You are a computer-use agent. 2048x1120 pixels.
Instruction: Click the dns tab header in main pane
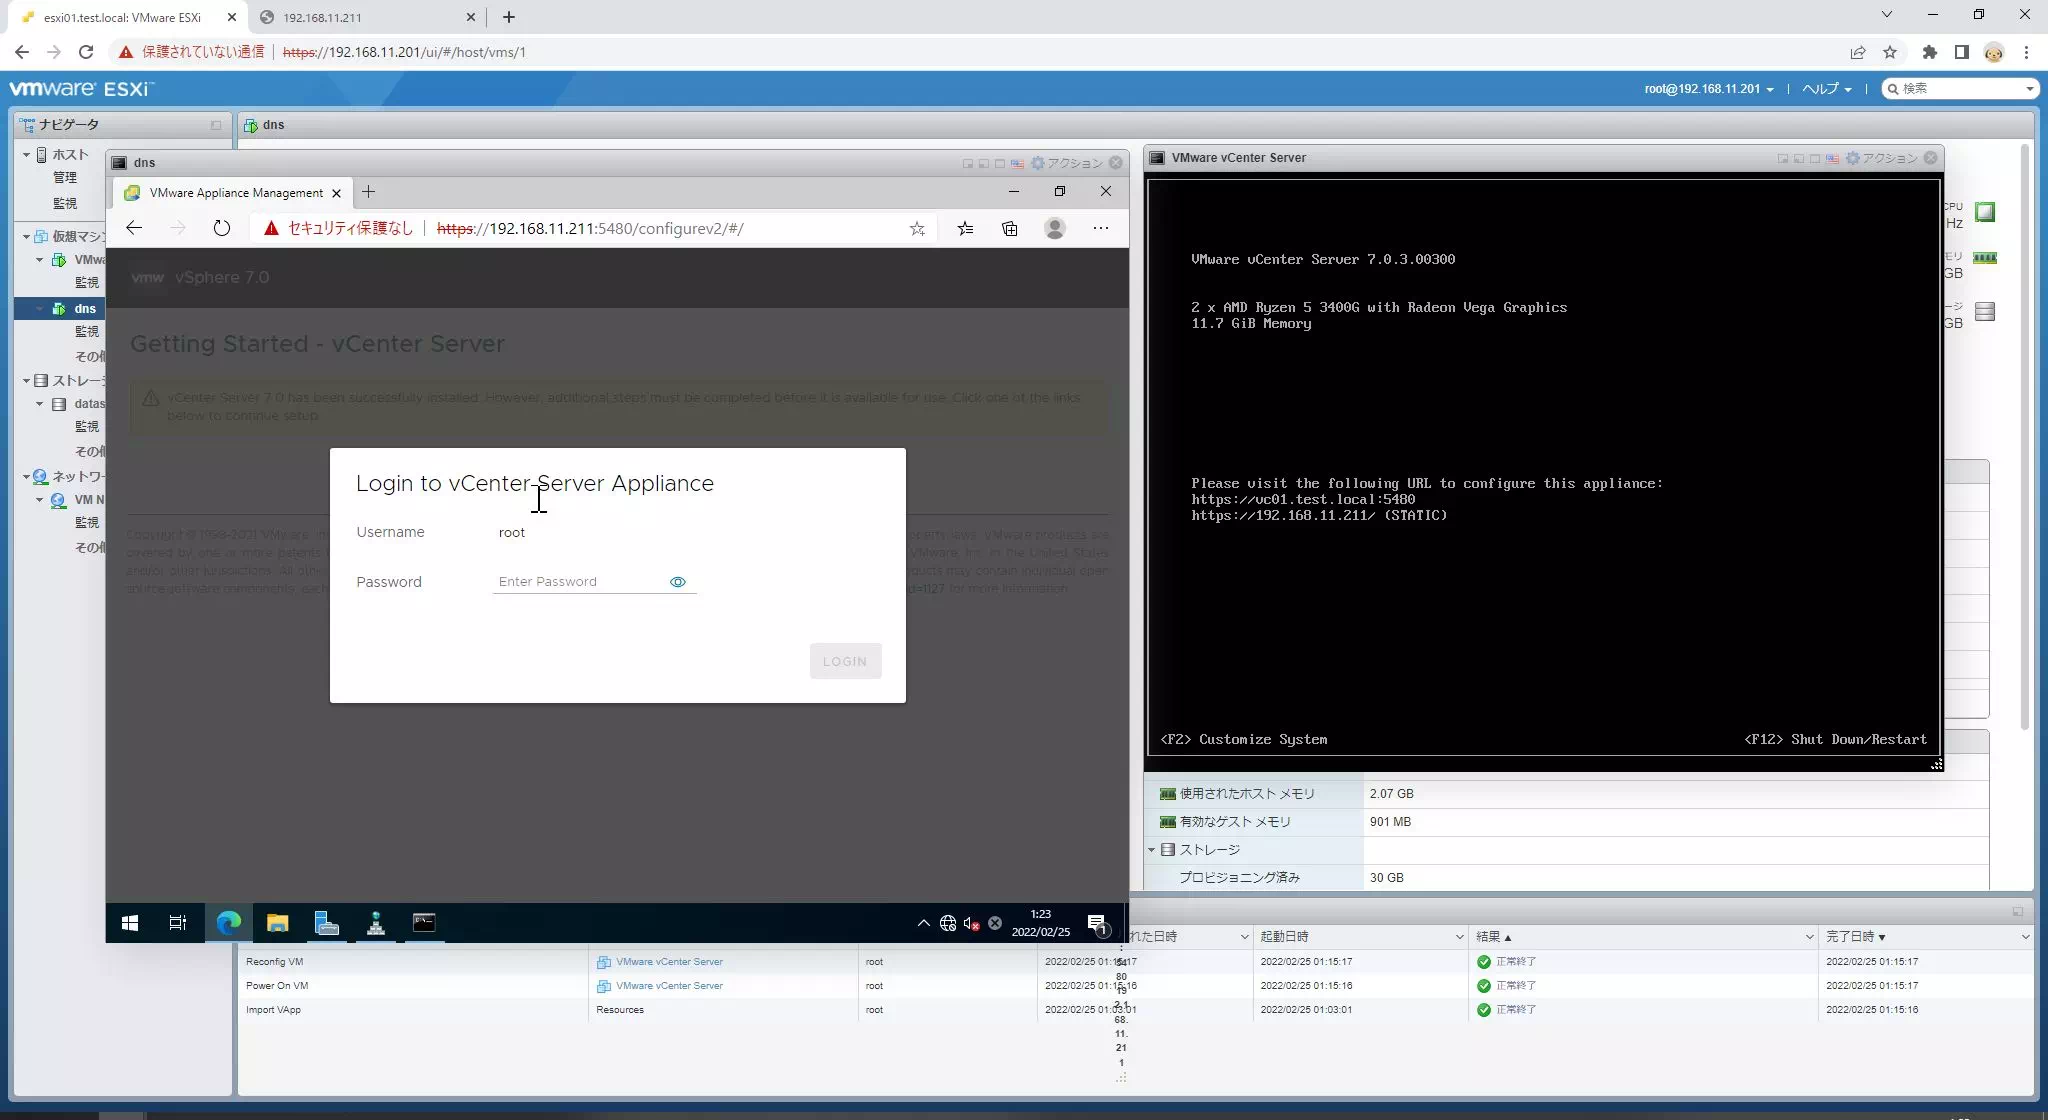pos(264,125)
